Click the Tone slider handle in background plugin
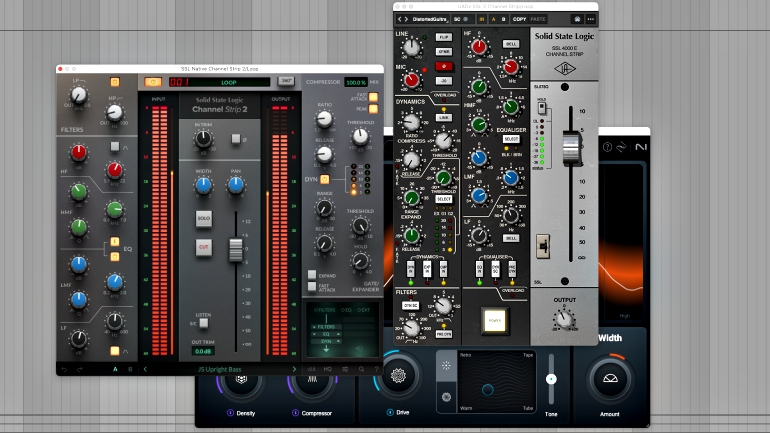The image size is (770, 433). pyautogui.click(x=551, y=379)
